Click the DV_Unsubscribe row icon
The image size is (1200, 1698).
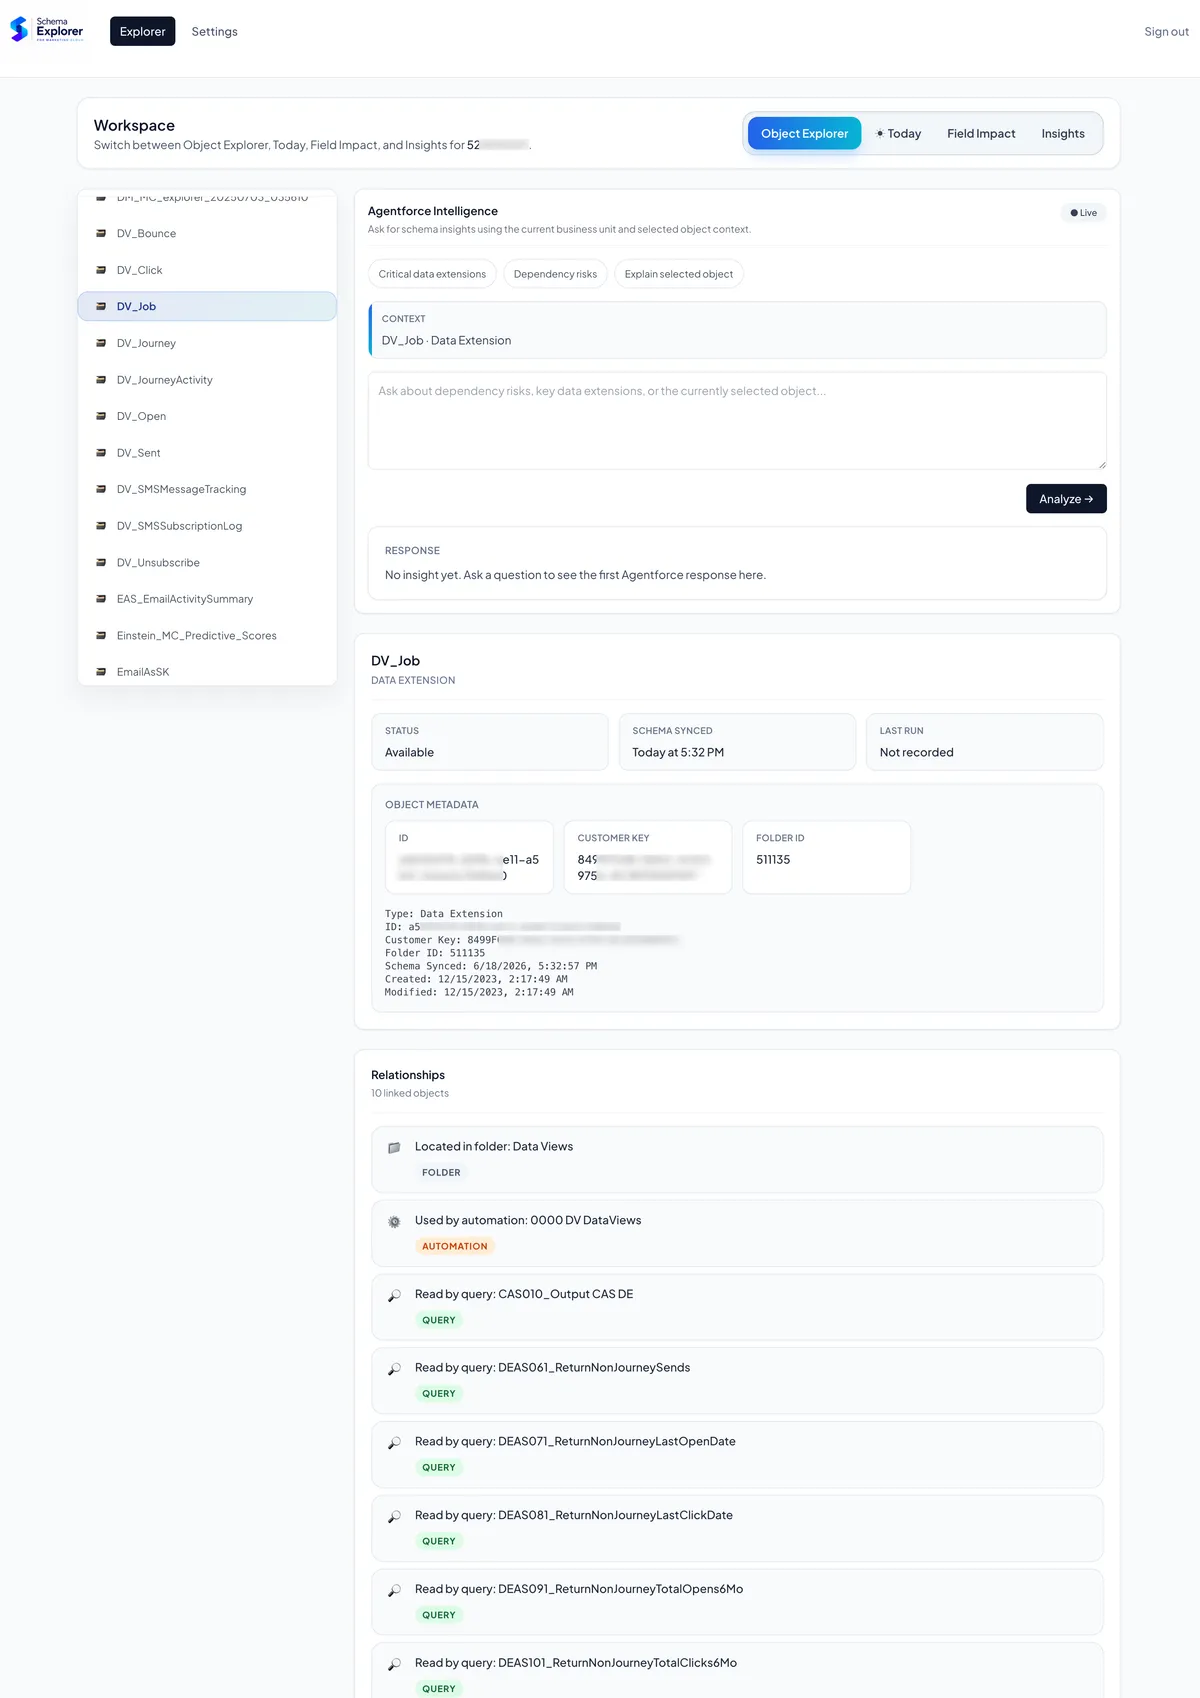pos(101,562)
